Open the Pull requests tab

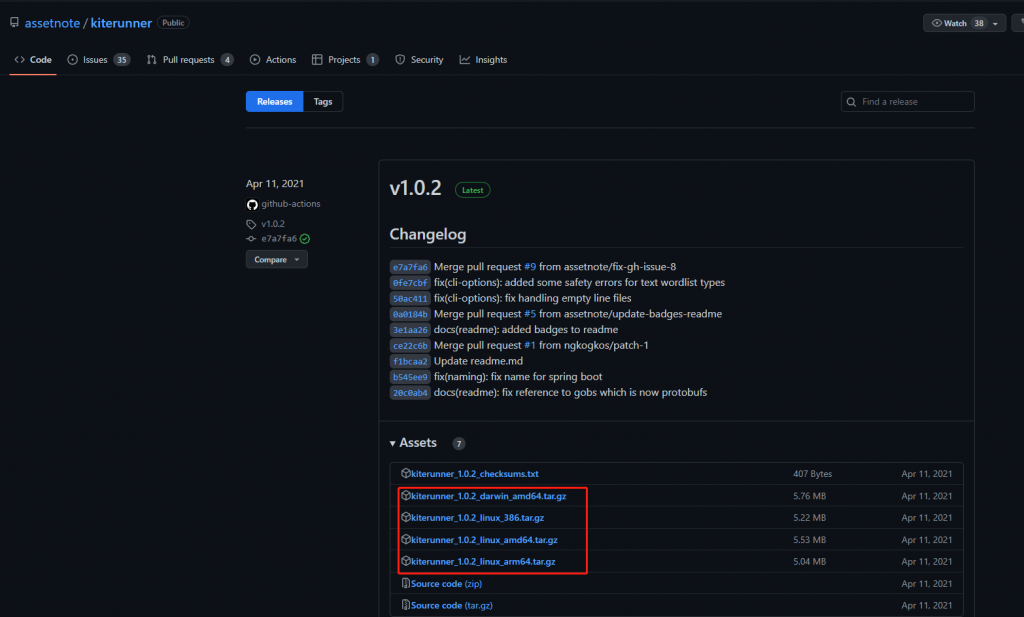[x=190, y=59]
